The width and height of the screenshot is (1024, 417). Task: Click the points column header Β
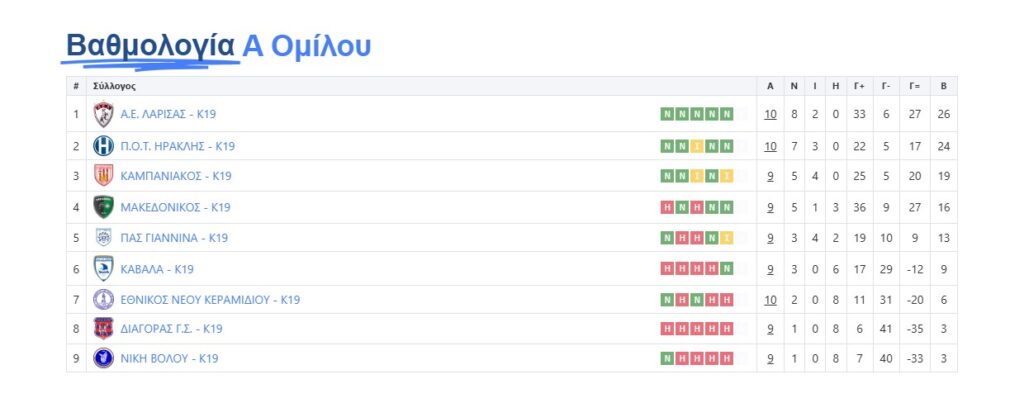click(x=943, y=86)
